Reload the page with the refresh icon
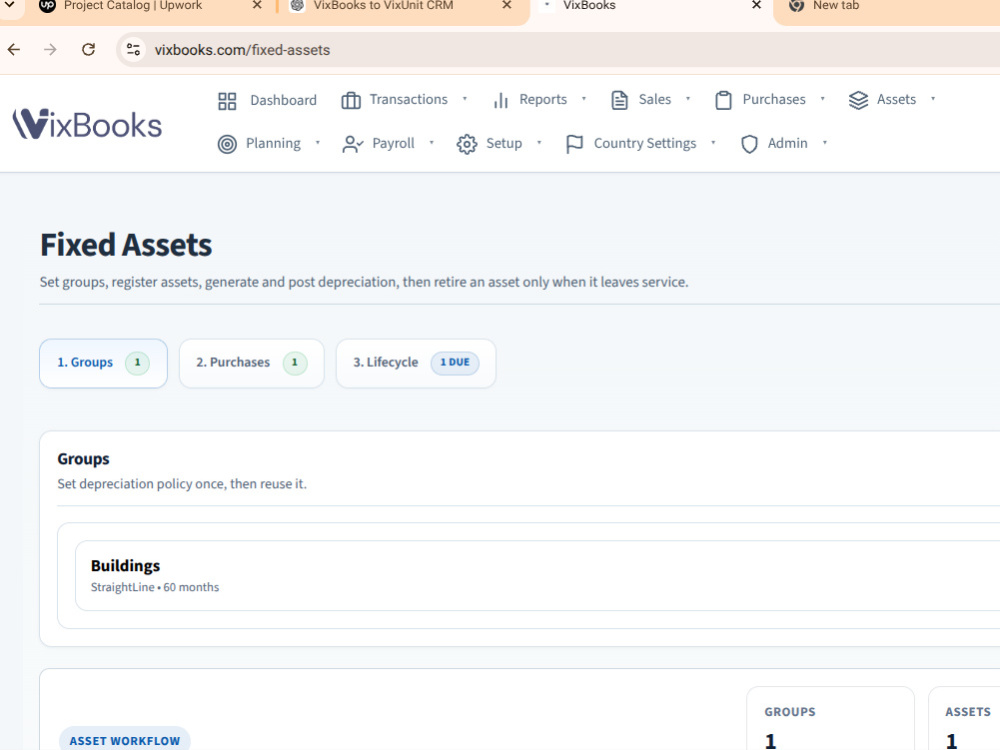The width and height of the screenshot is (1000, 750). (89, 50)
